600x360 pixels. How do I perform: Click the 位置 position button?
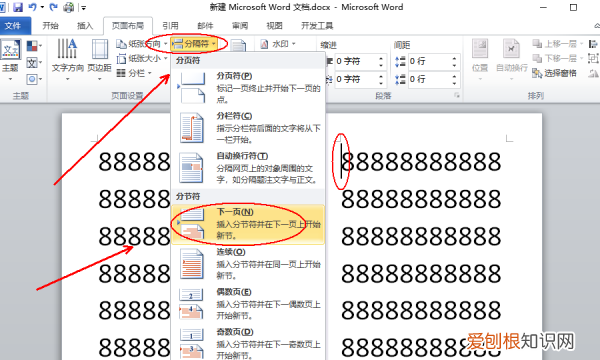480,60
